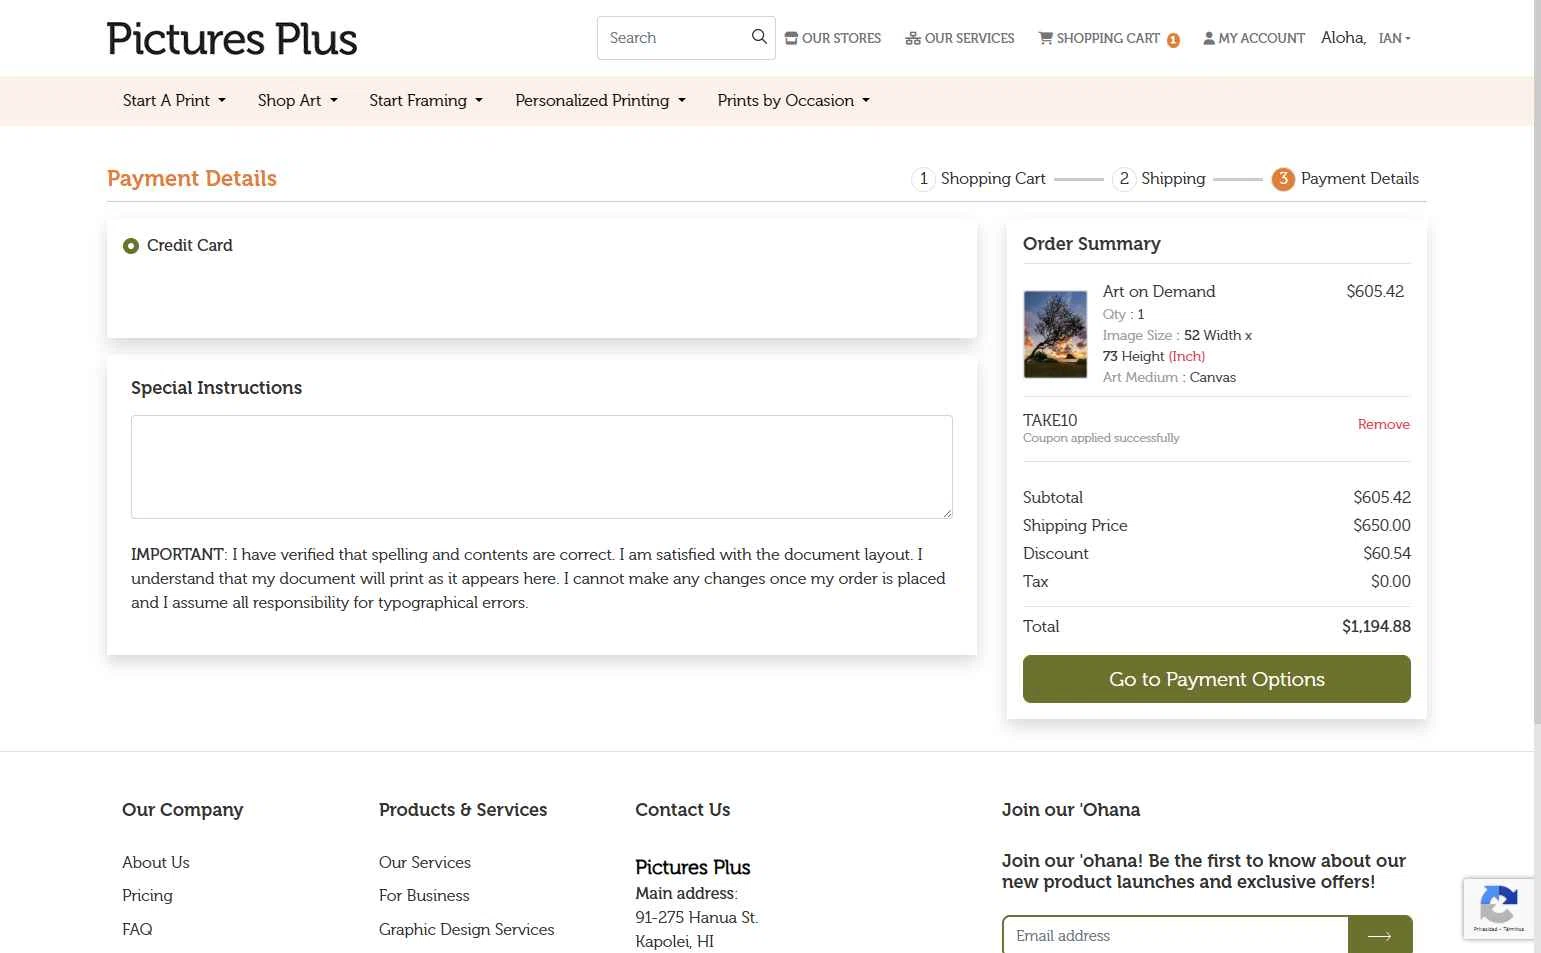The height and width of the screenshot is (953, 1541).
Task: Select the Credit Card radio button
Action: click(x=131, y=246)
